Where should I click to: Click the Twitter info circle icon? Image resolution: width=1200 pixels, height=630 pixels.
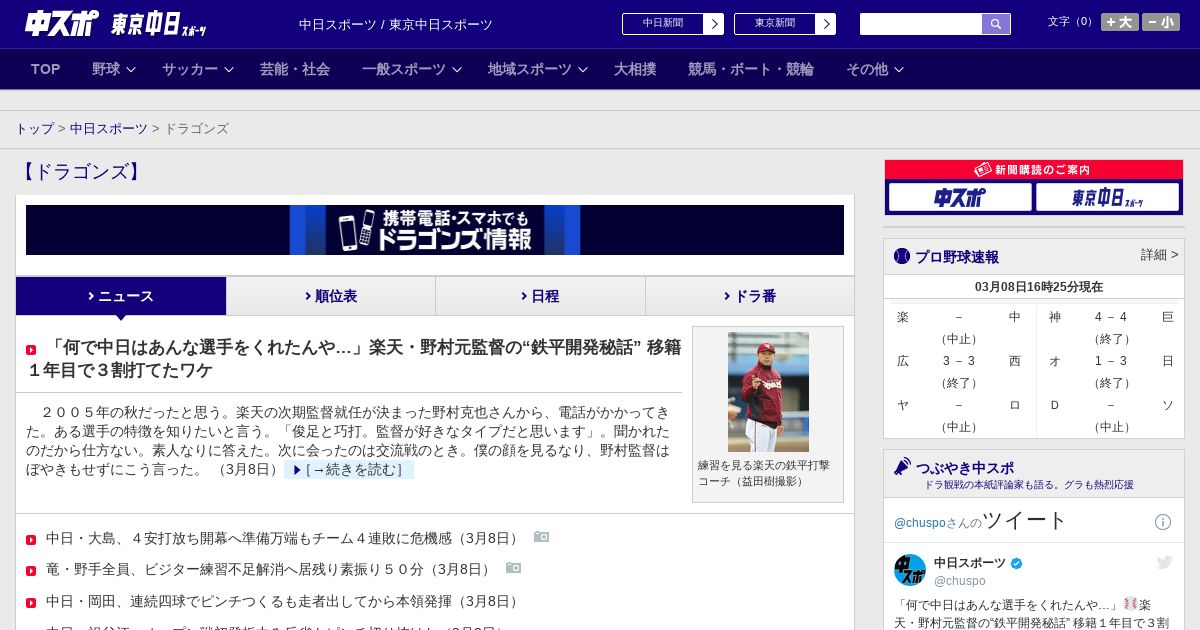(x=1163, y=522)
